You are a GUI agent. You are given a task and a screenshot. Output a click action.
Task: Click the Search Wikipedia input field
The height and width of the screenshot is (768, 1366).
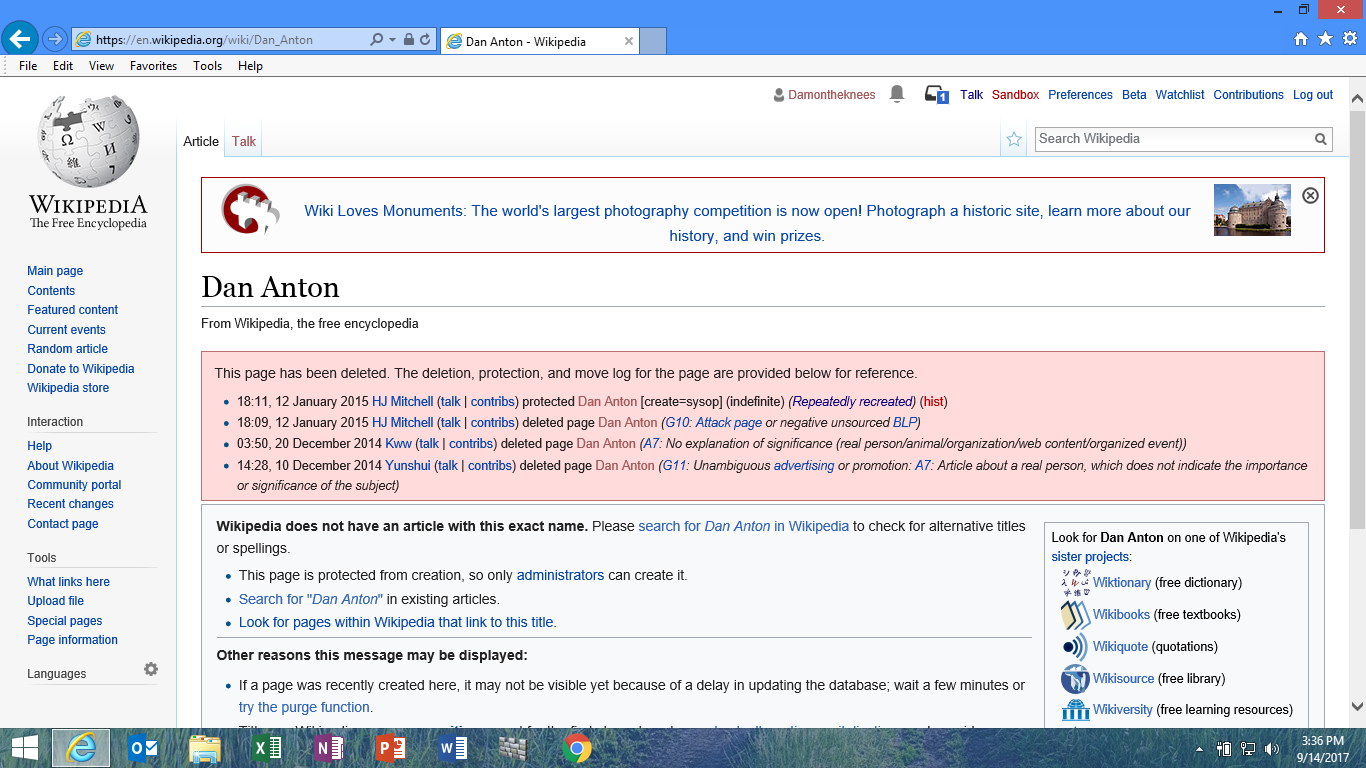click(1174, 139)
